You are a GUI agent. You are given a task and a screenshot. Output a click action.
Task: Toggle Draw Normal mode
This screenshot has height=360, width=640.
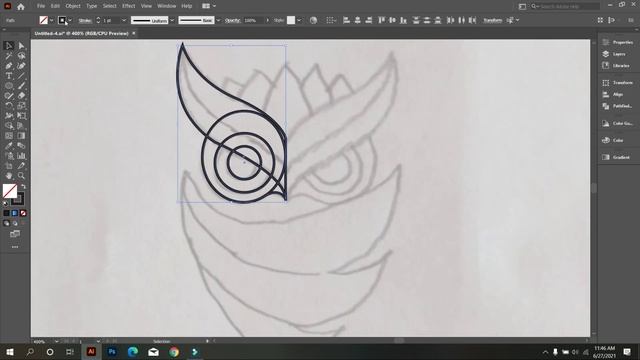(x=6, y=223)
